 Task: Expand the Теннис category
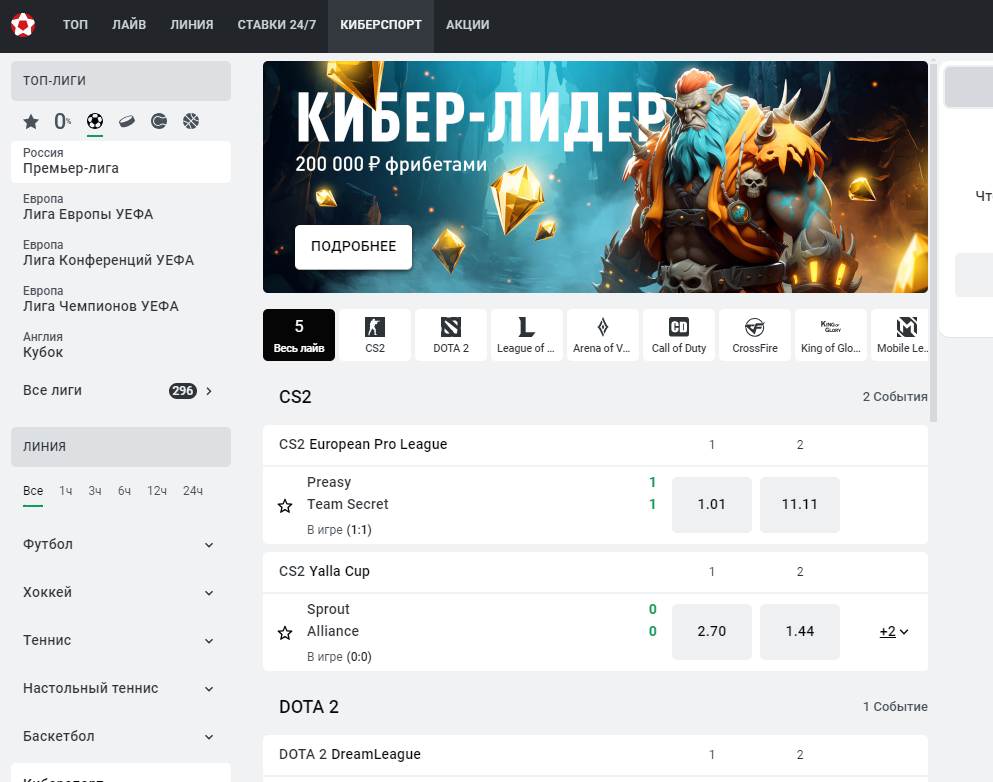pos(120,641)
